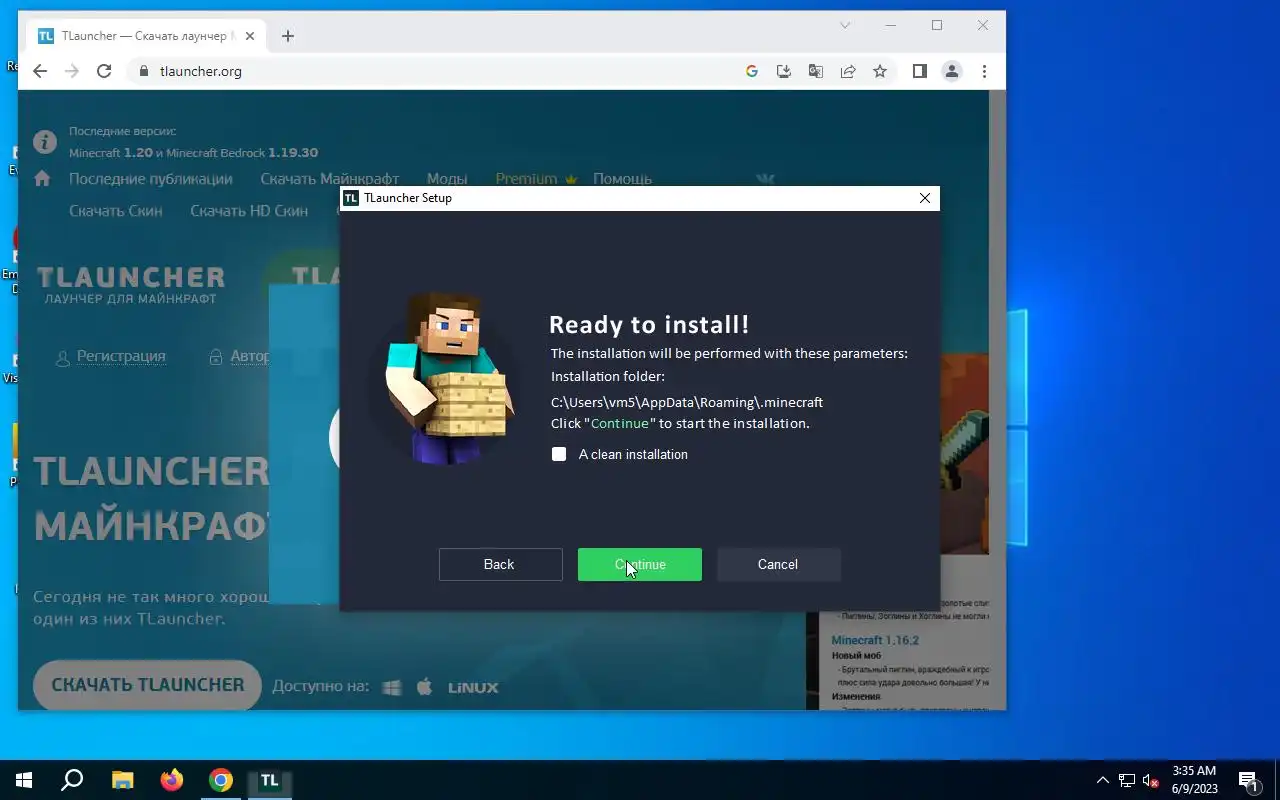Click the LiNUX platform link

tap(473, 688)
